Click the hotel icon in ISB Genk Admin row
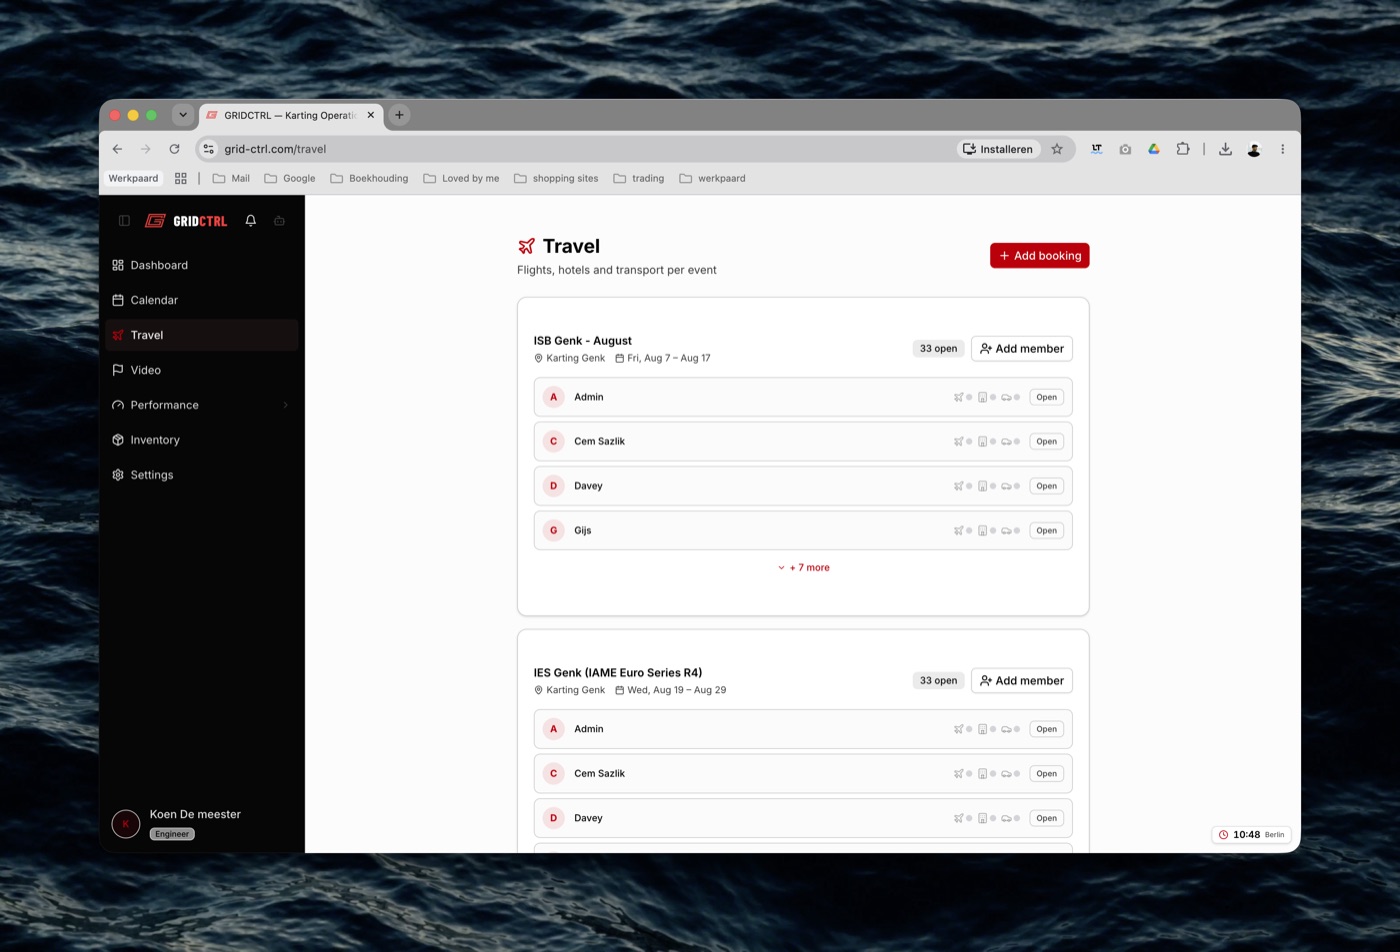The width and height of the screenshot is (1400, 952). 982,397
